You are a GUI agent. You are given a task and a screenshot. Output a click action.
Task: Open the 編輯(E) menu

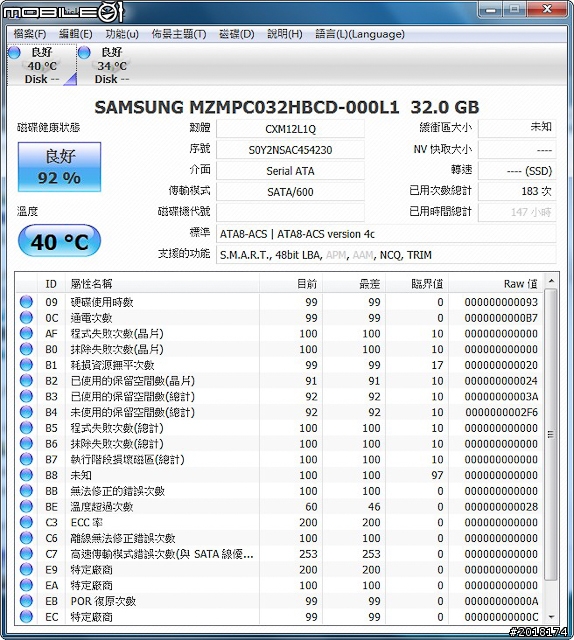(x=76, y=34)
